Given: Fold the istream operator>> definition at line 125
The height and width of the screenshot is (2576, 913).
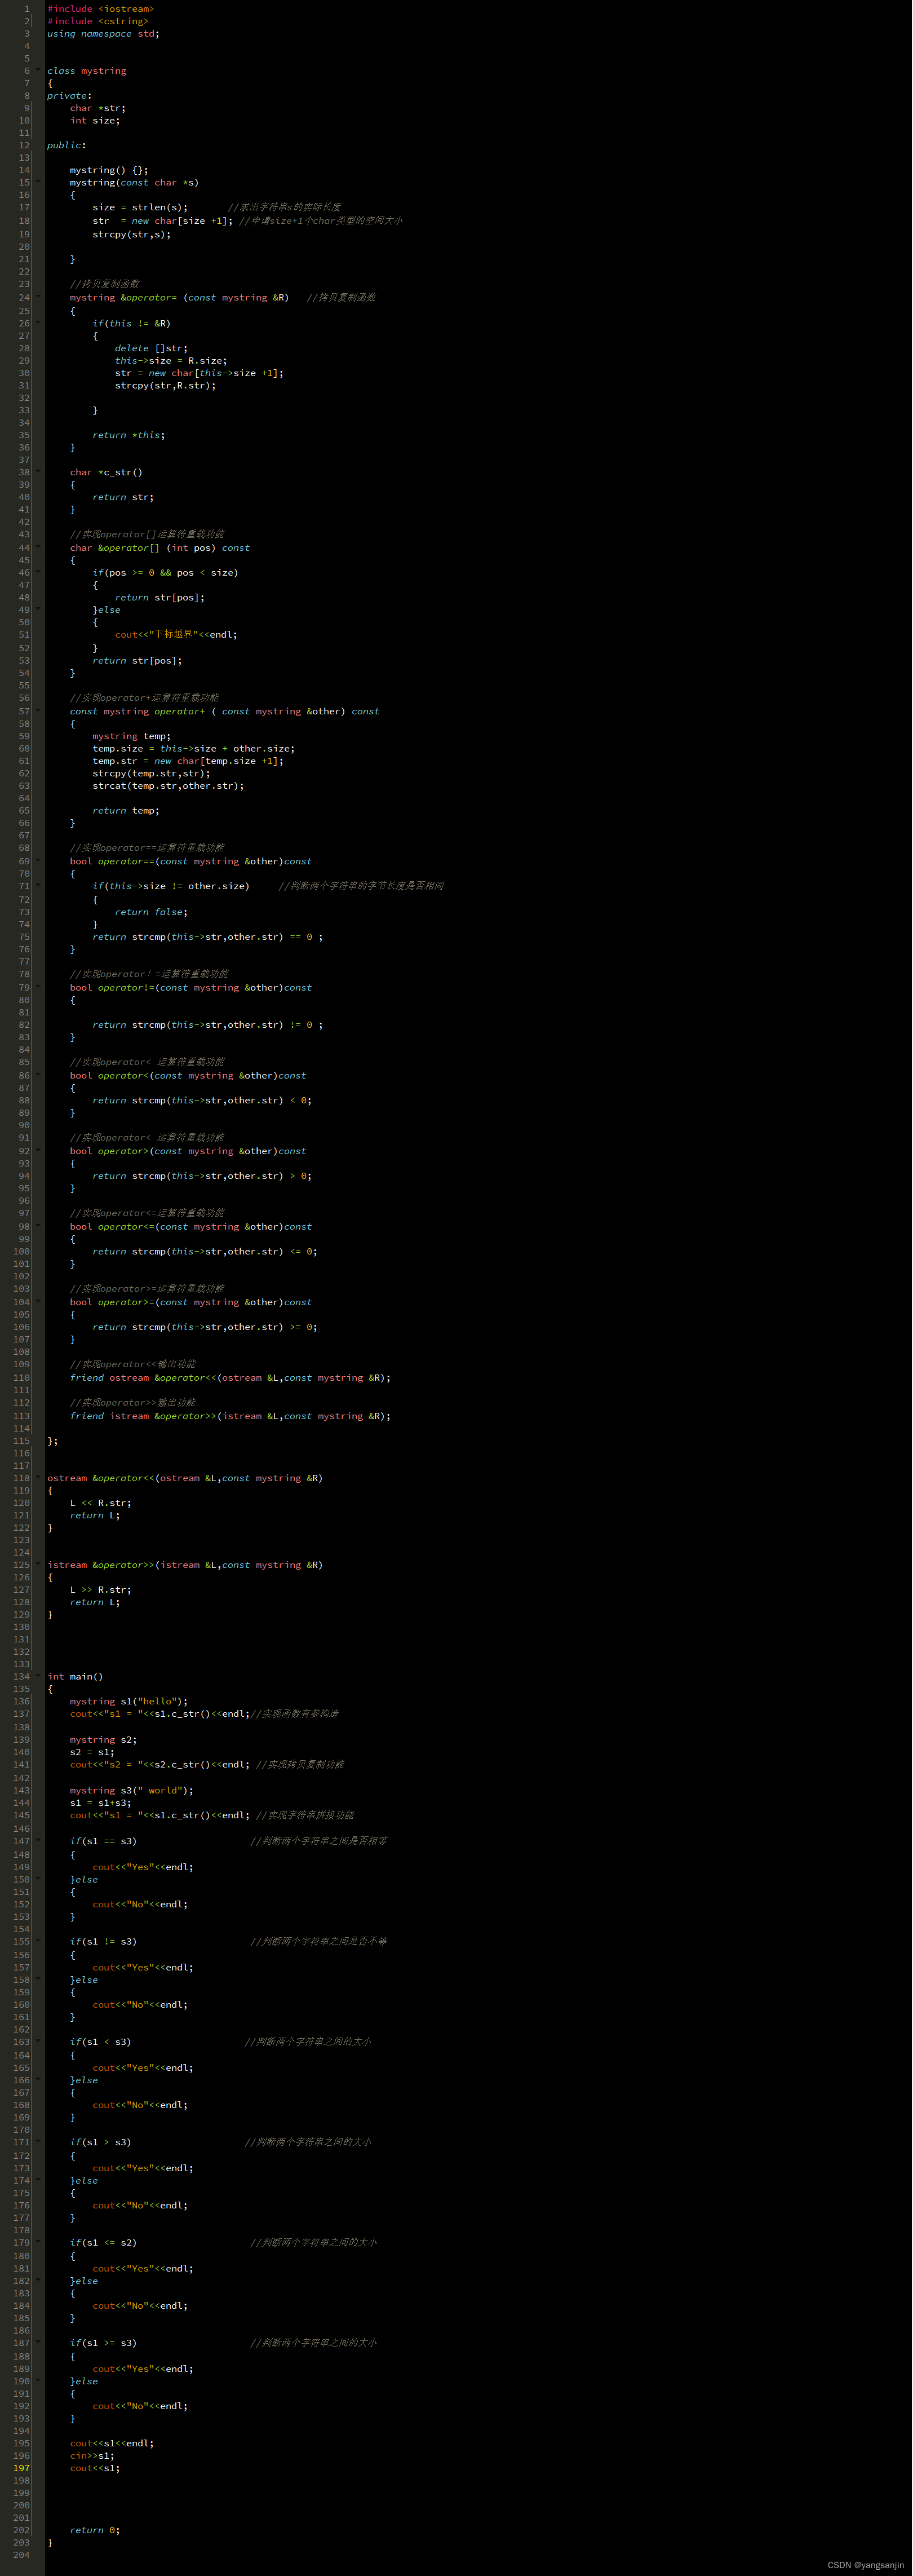Looking at the screenshot, I should click(x=38, y=1565).
